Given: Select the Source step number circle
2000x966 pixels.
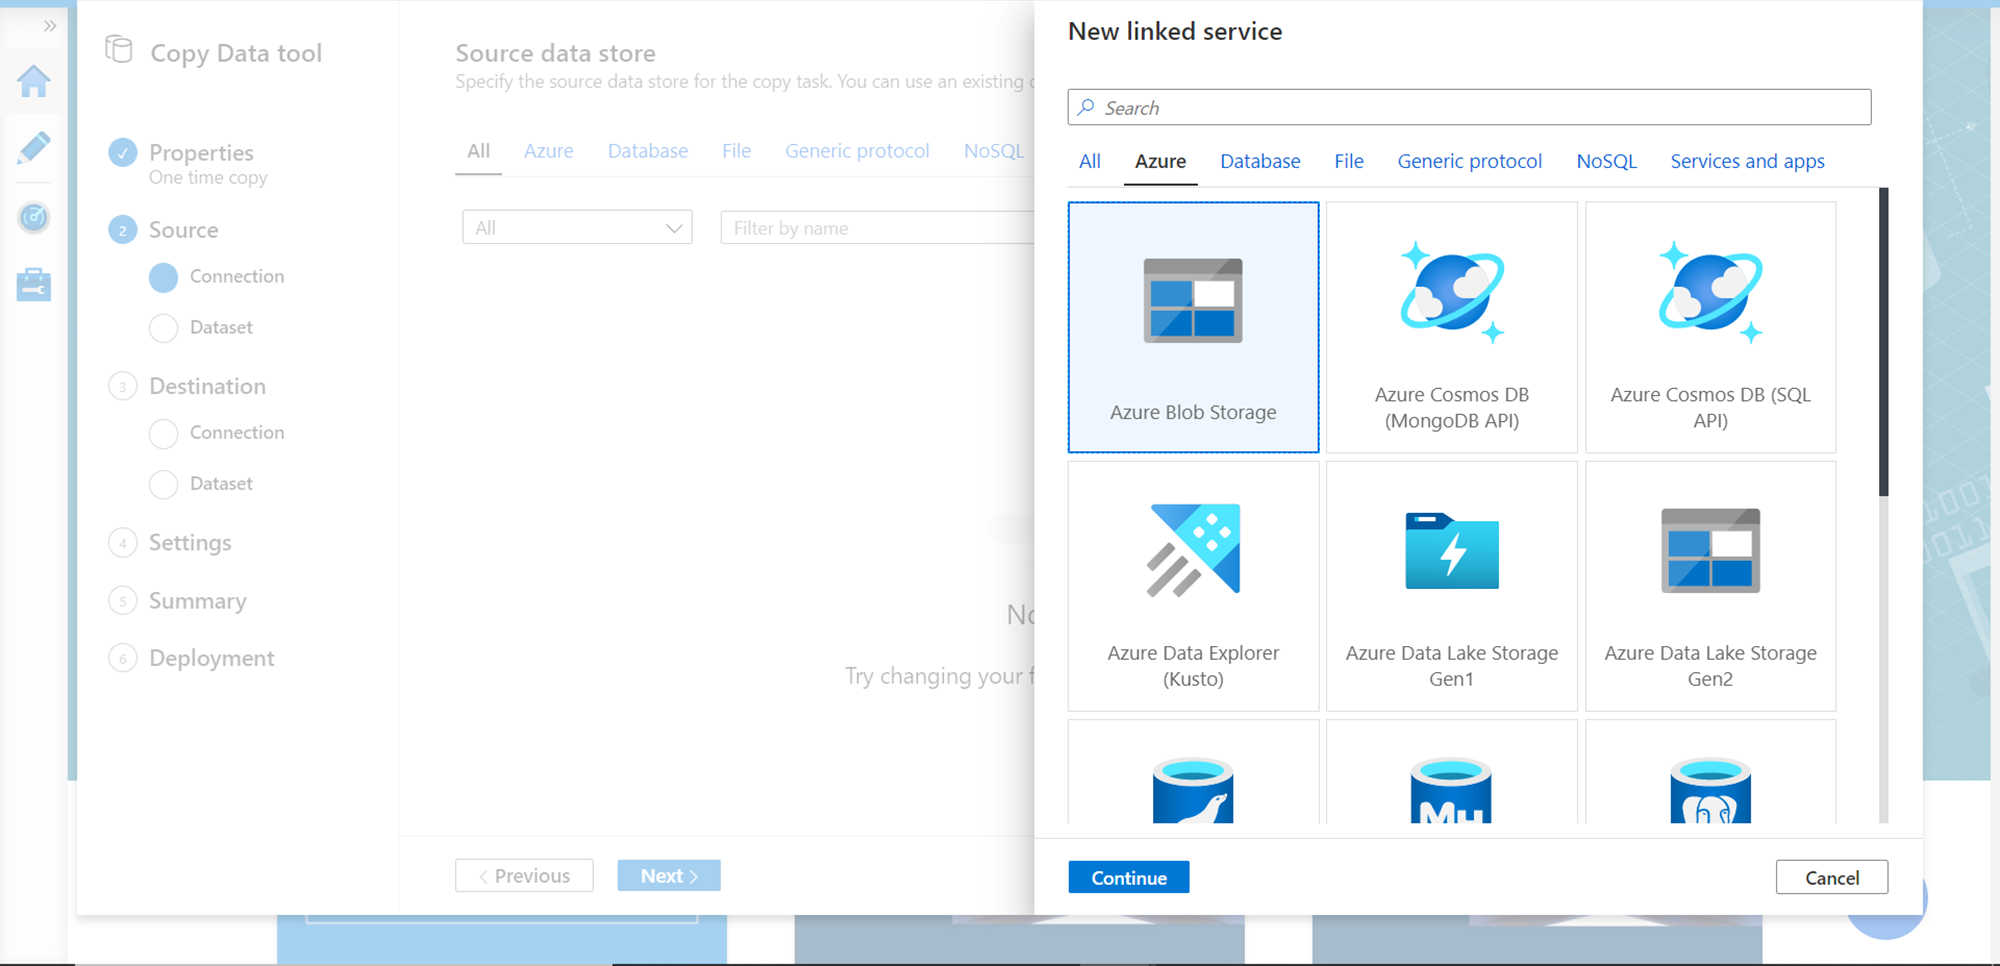Looking at the screenshot, I should (x=123, y=230).
